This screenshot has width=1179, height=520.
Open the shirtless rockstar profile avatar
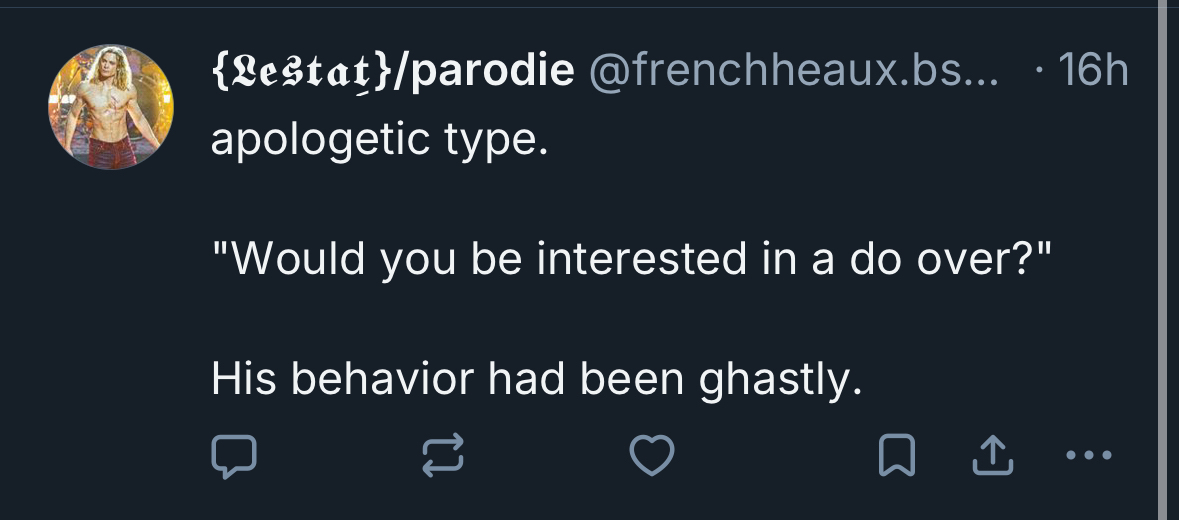click(111, 107)
